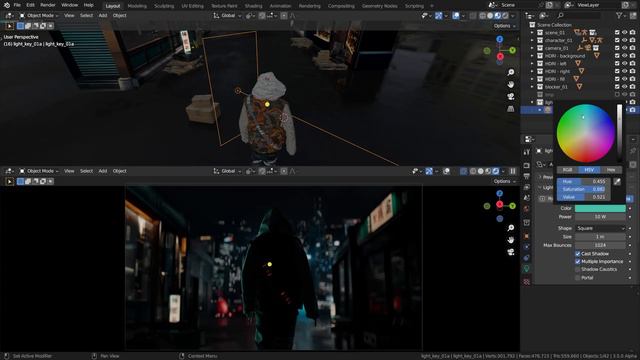The image size is (640, 360).
Task: Switch color picker to RGB mode
Action: tap(567, 170)
